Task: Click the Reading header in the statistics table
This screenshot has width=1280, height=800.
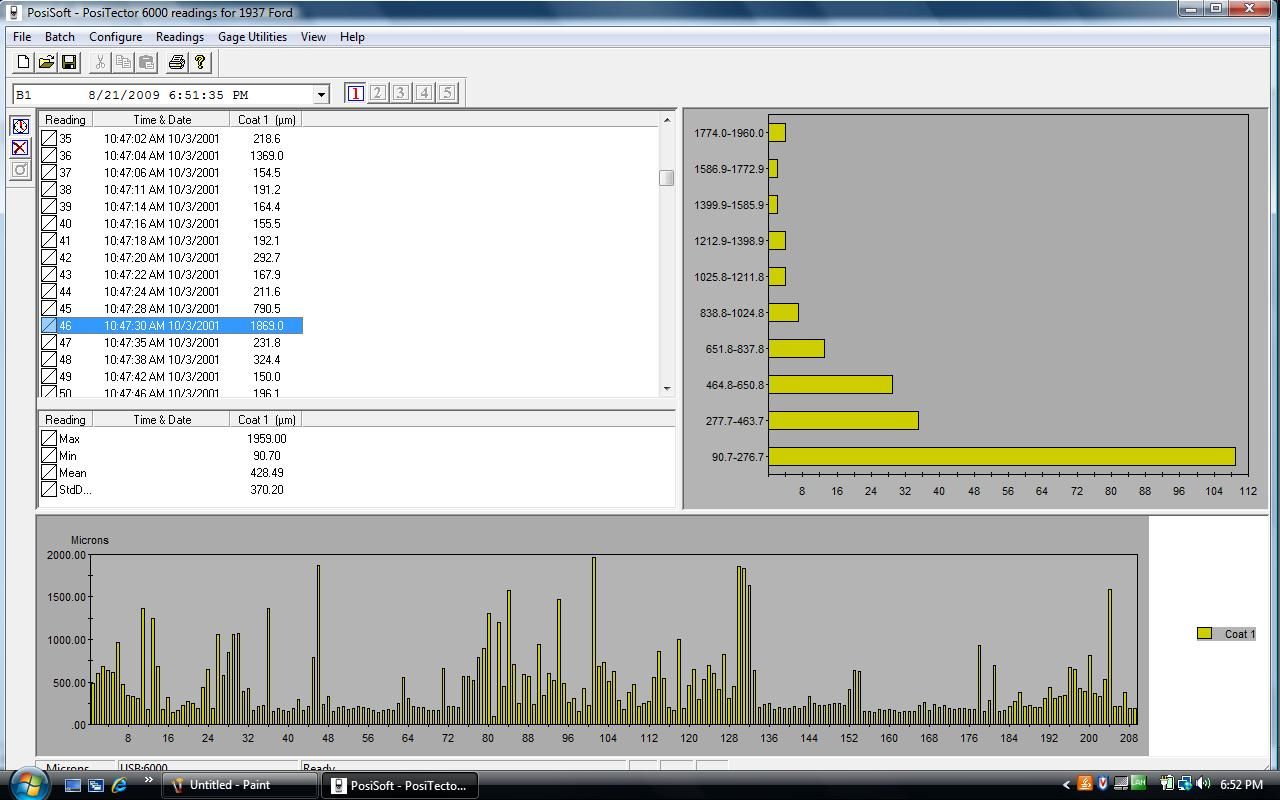Action: 66,420
